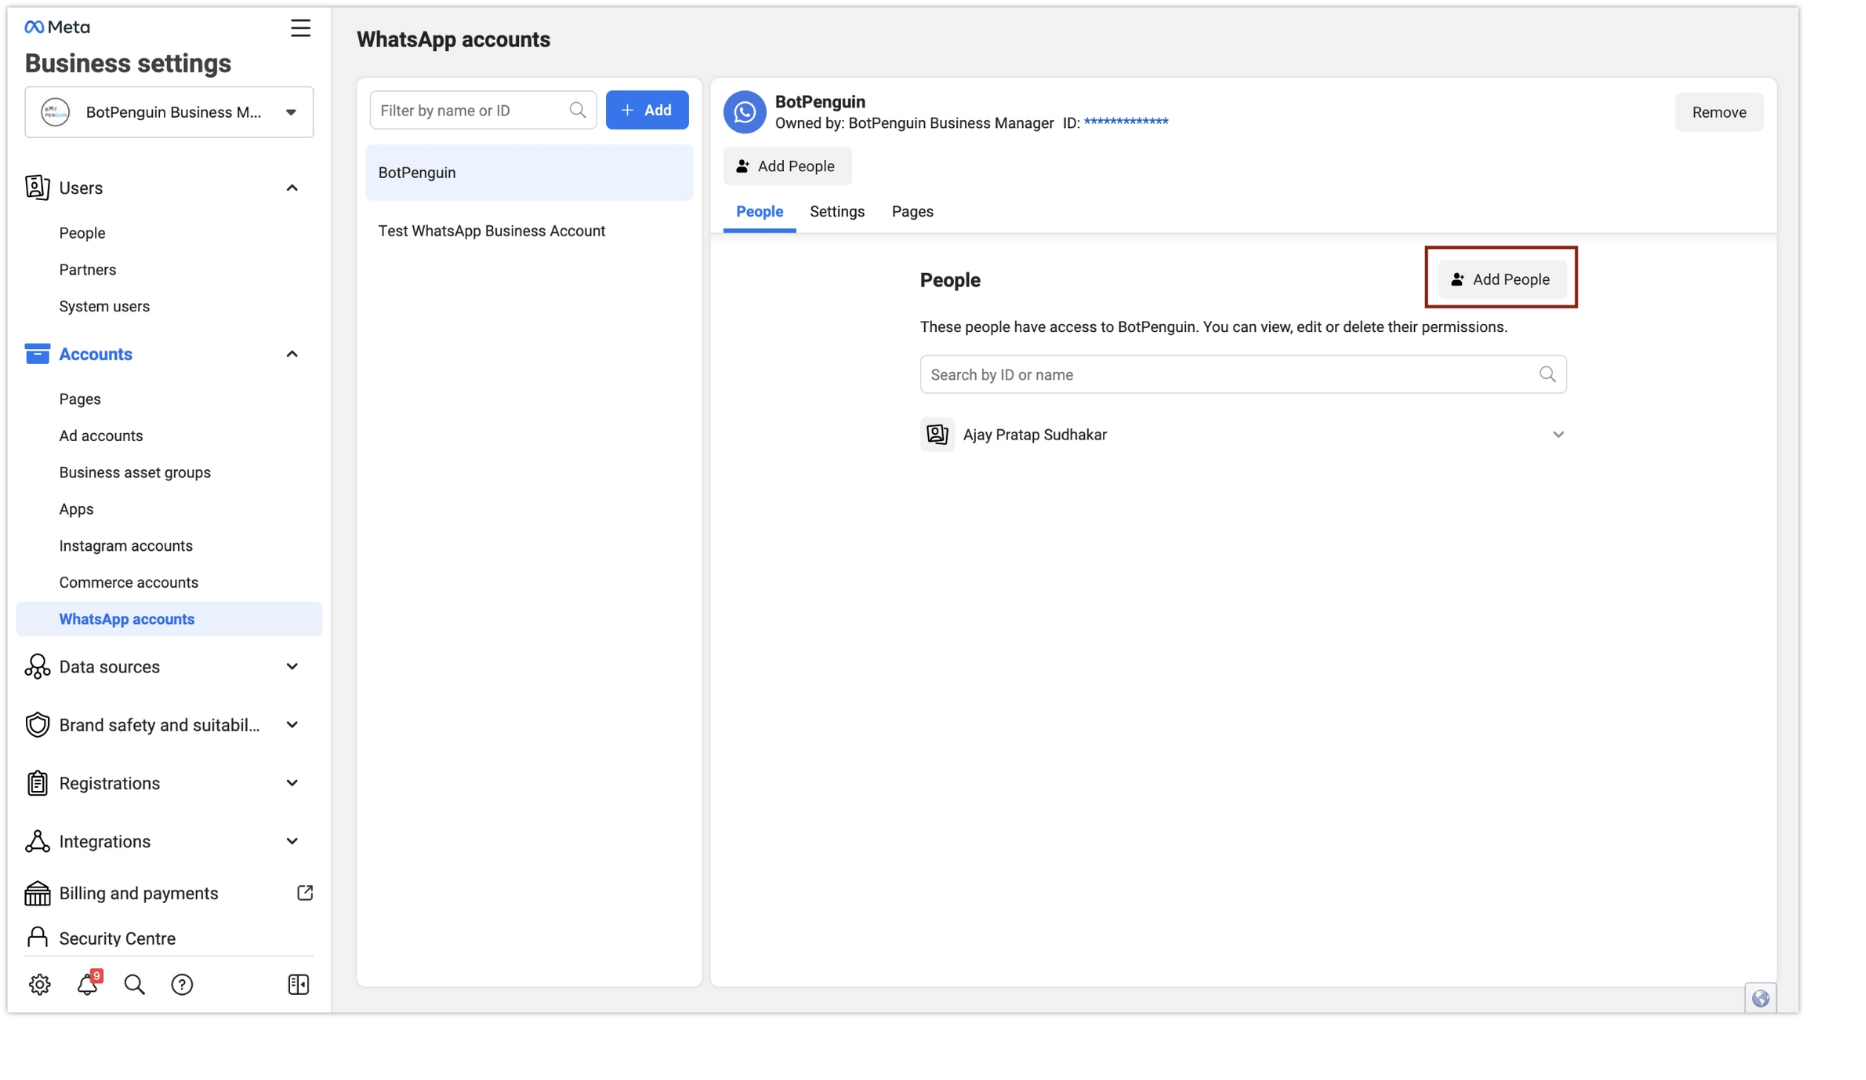Open Pages under Accounts
Viewport: 1866px width, 1080px height.
[x=80, y=399]
